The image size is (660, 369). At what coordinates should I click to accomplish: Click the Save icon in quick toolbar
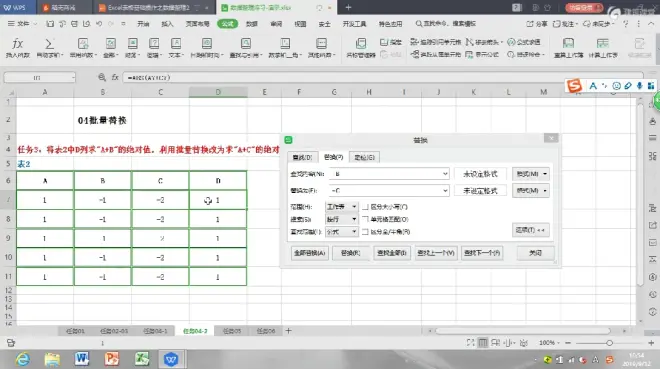tap(50, 24)
